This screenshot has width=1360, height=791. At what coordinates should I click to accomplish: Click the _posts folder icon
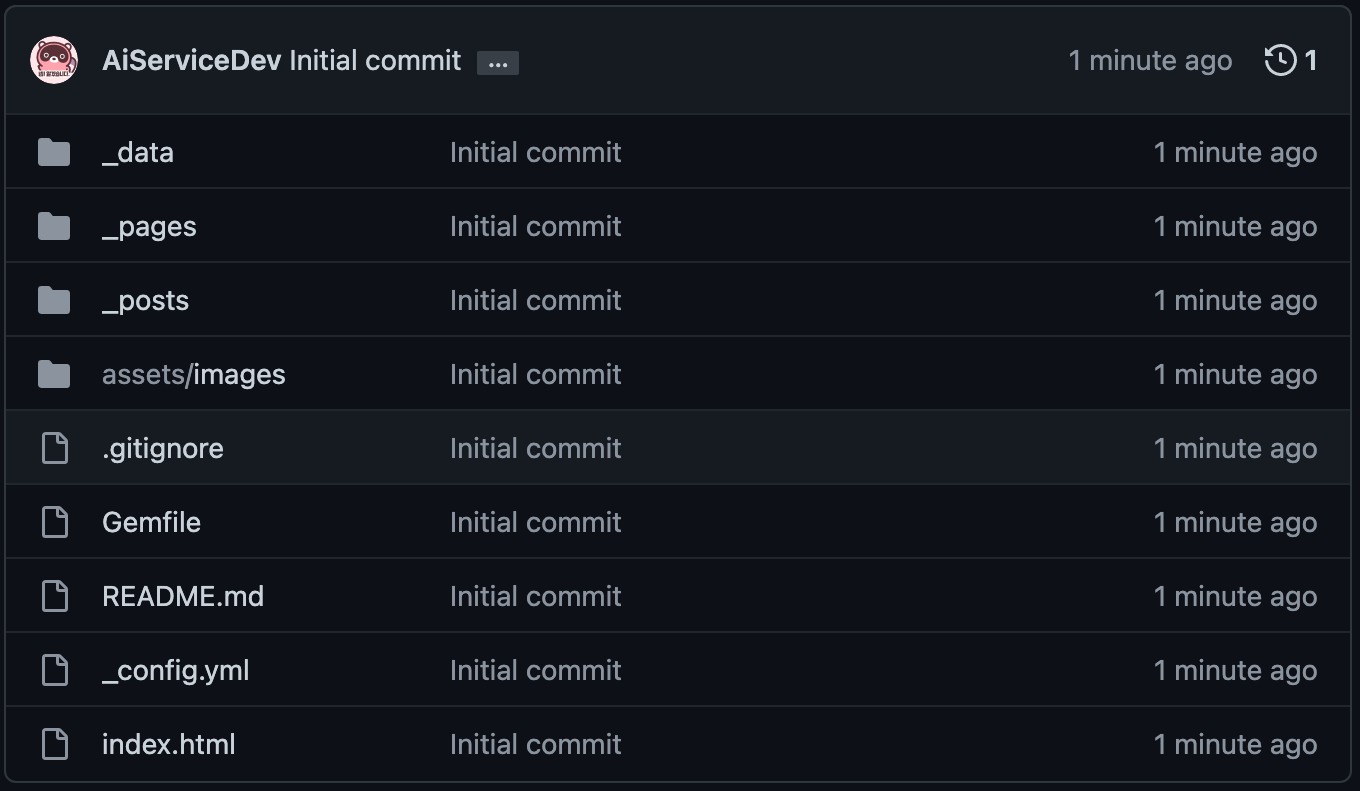pyautogui.click(x=54, y=301)
